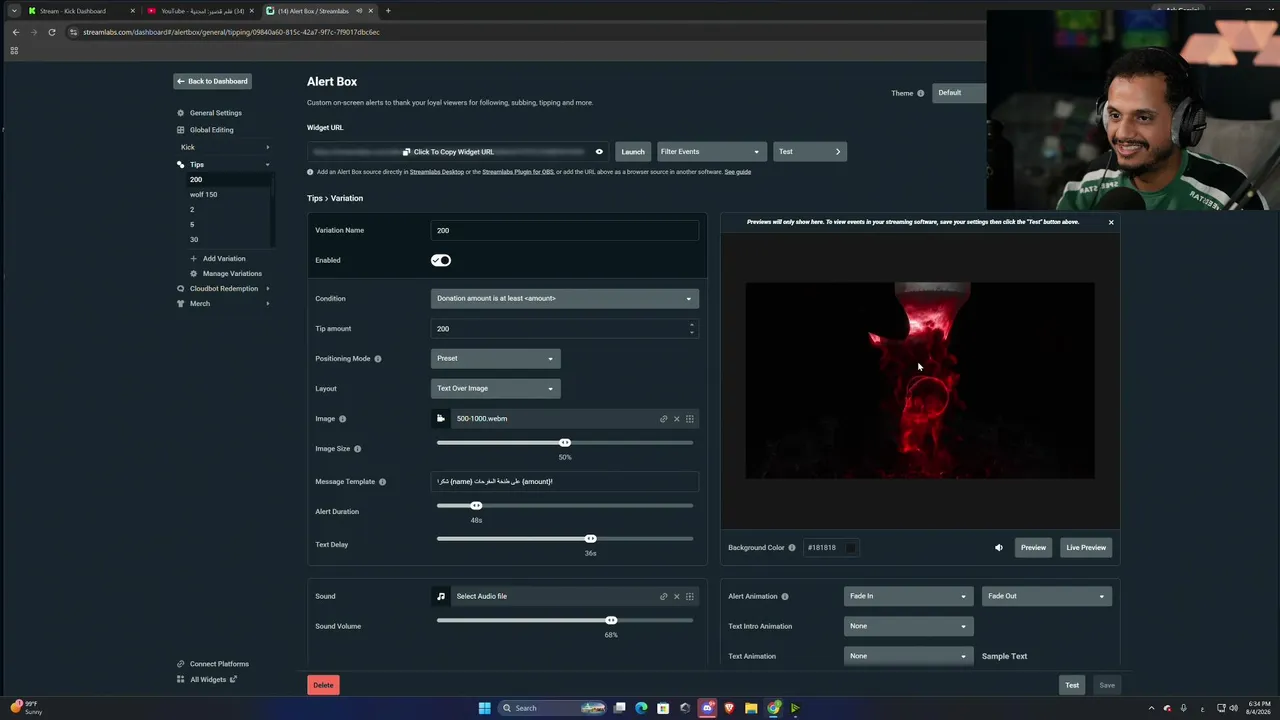
Task: Show info tooltip next to Image label
Action: [343, 419]
